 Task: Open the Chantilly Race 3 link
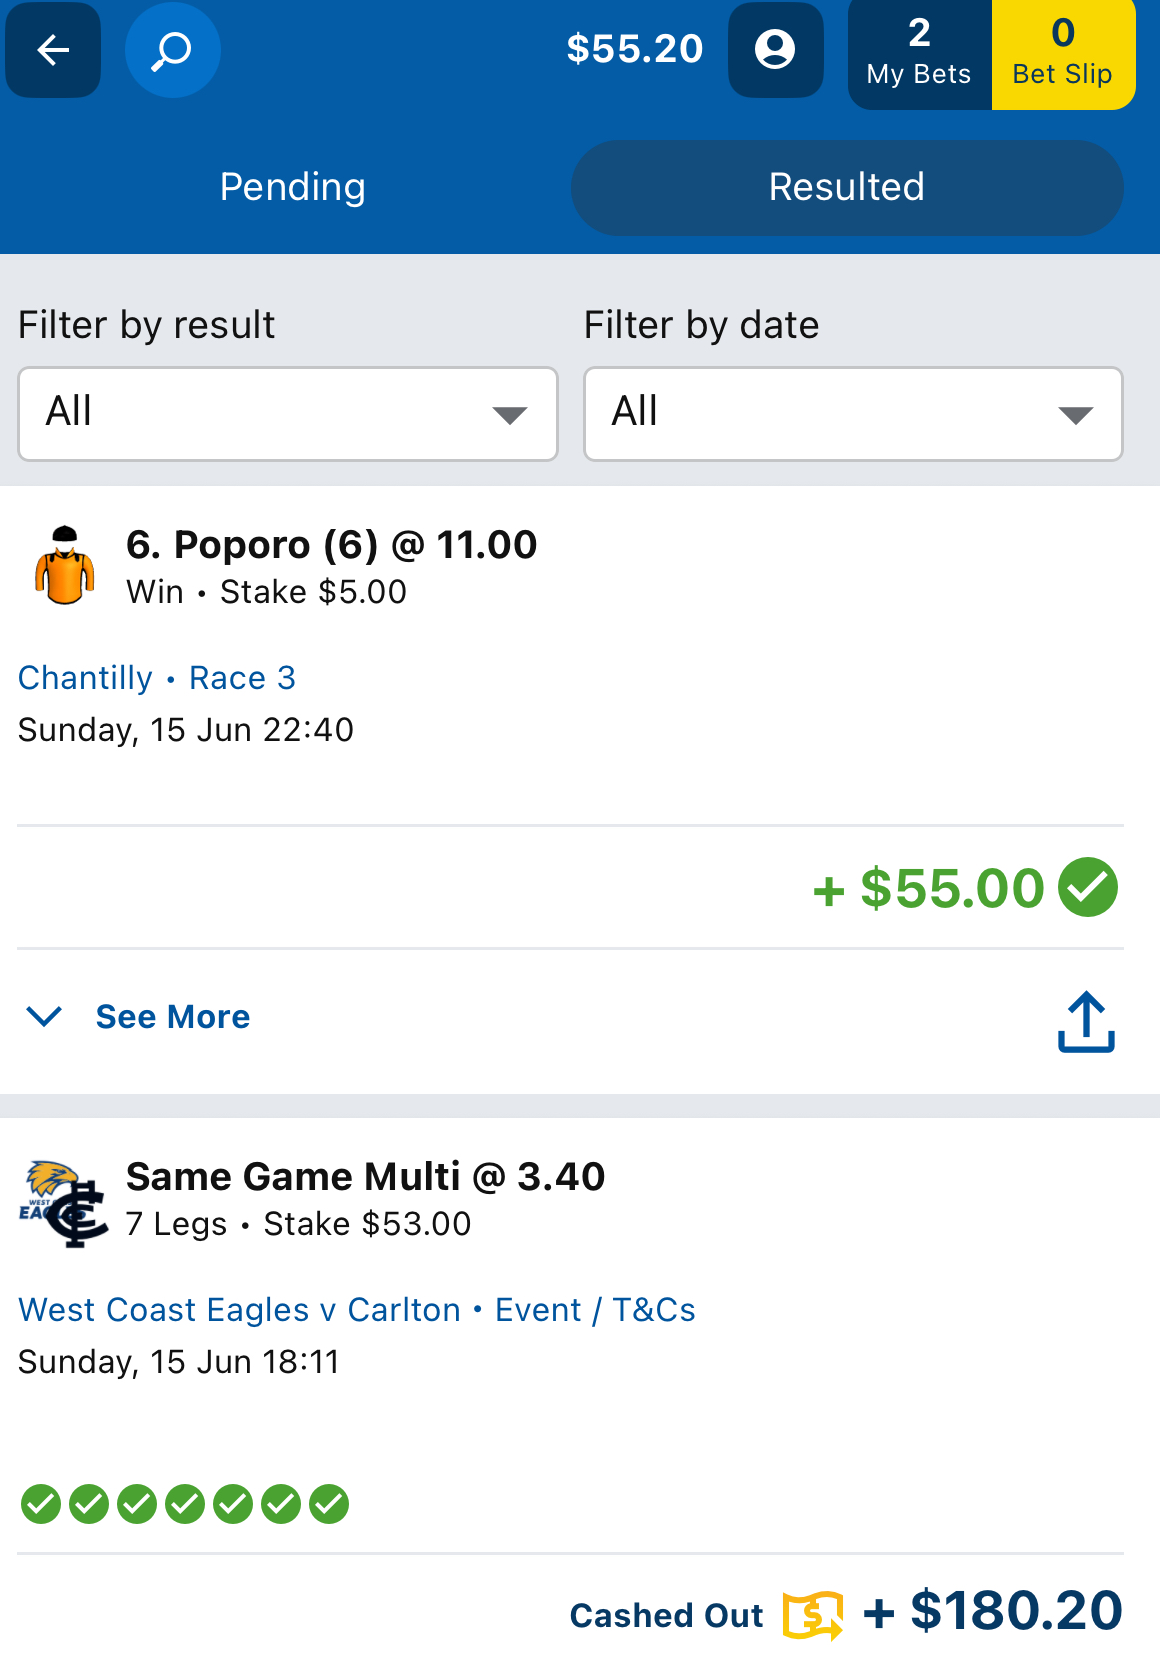tap(157, 678)
